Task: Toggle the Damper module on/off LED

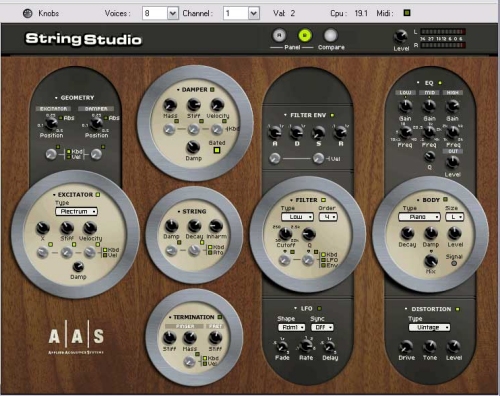Action: [212, 90]
